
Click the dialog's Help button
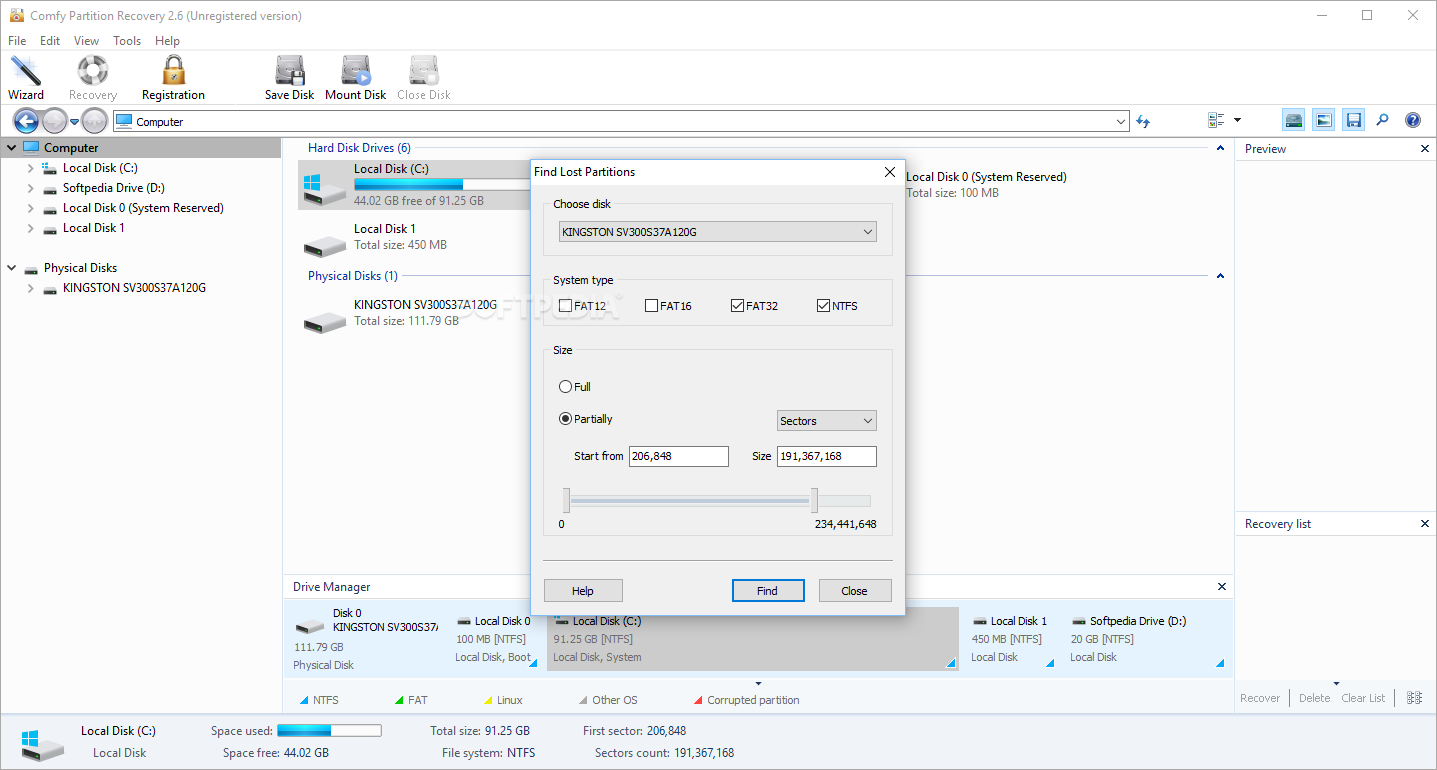(x=583, y=590)
